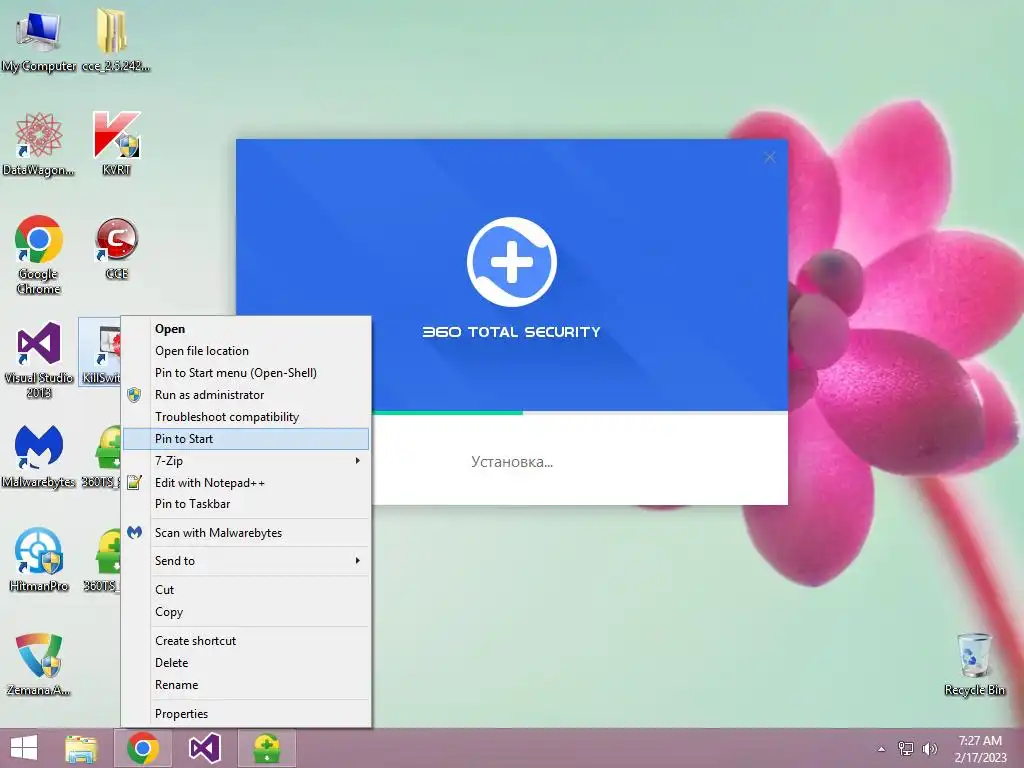Open the network tray icon
Viewport: 1024px width, 768px height.
(x=905, y=749)
